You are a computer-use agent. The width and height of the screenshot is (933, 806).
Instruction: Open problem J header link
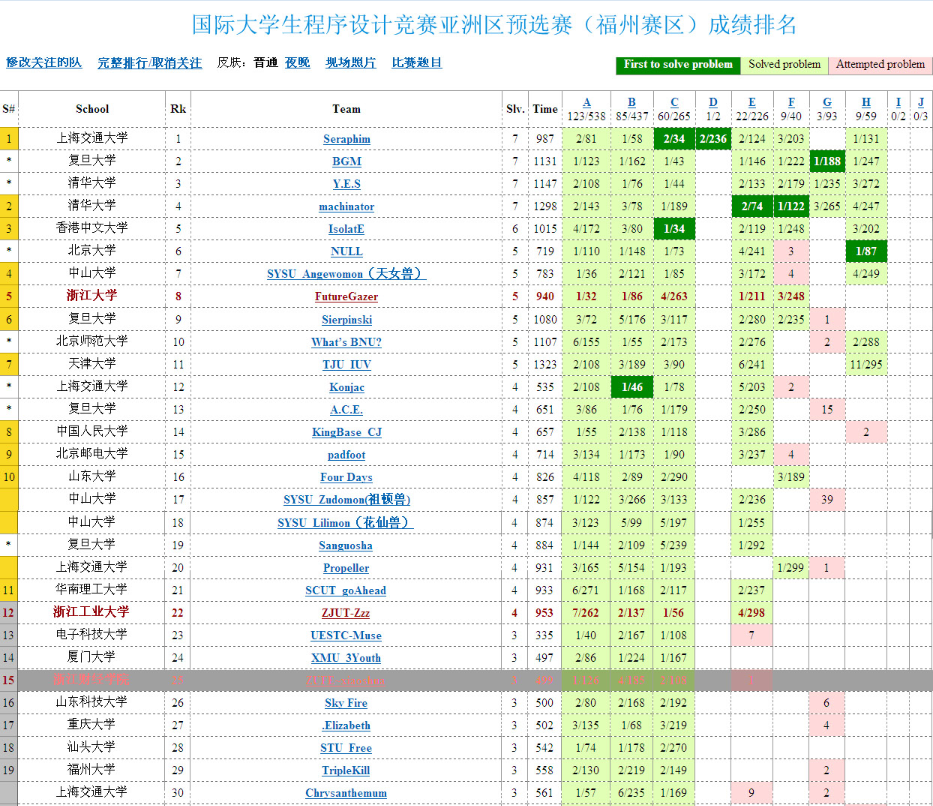[x=920, y=102]
